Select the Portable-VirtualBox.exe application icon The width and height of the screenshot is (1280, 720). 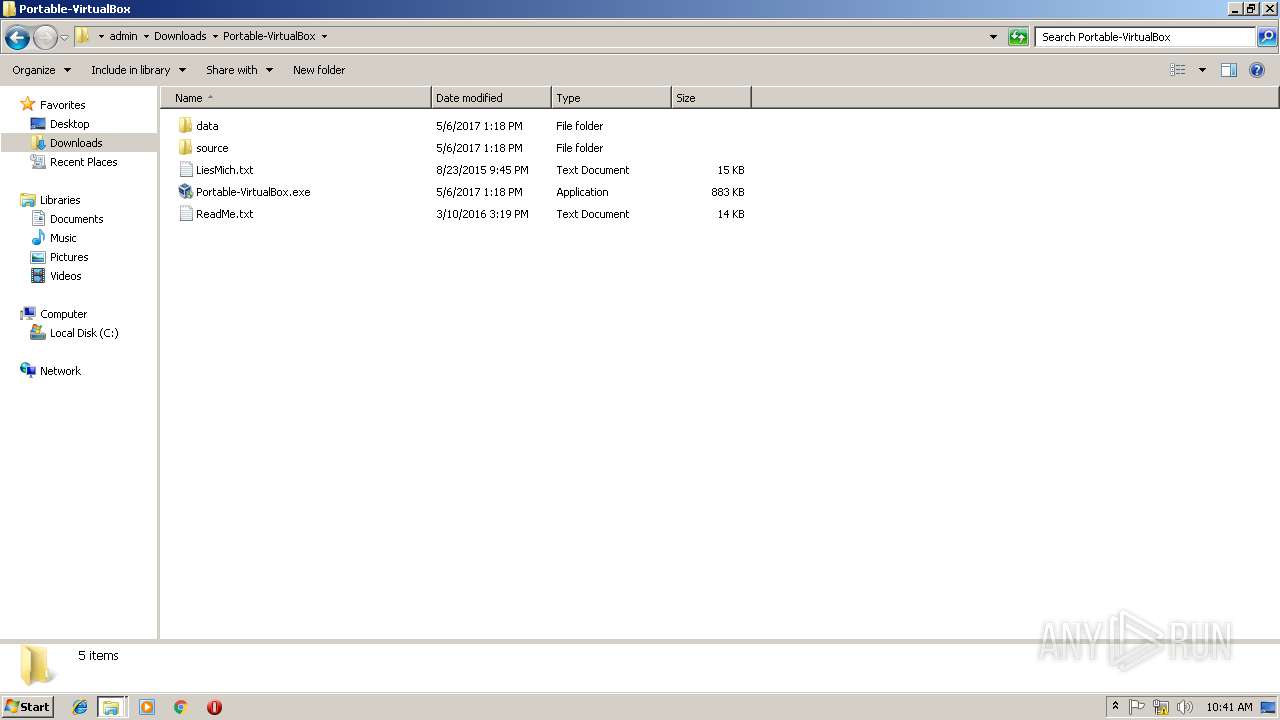pos(185,192)
